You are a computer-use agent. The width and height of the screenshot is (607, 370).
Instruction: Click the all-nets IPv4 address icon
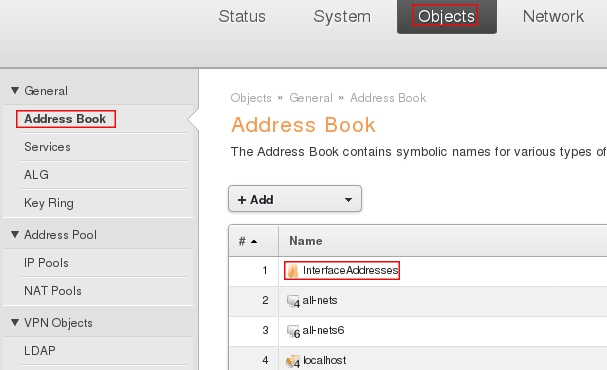click(x=293, y=301)
